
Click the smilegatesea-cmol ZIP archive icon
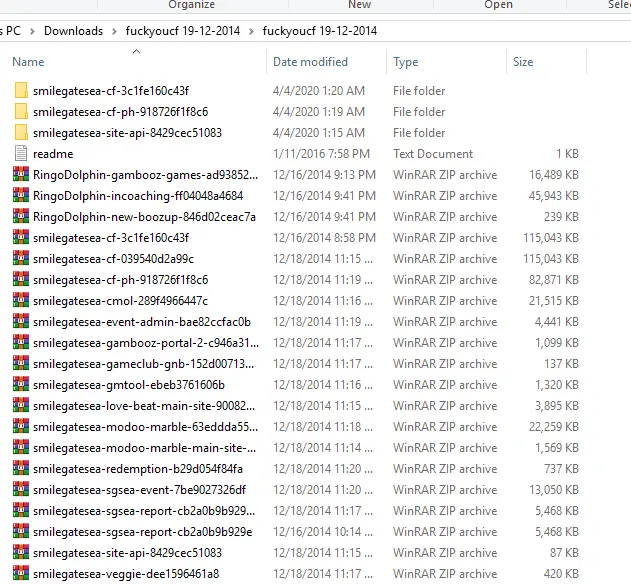21,300
